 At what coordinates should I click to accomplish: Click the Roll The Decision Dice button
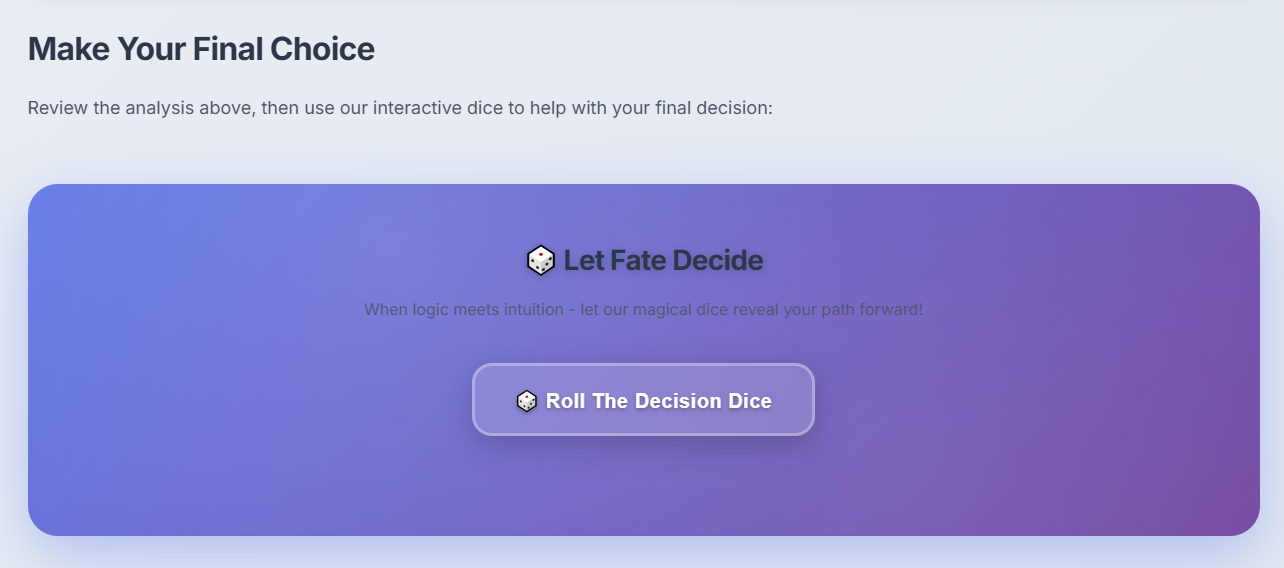[x=643, y=400]
